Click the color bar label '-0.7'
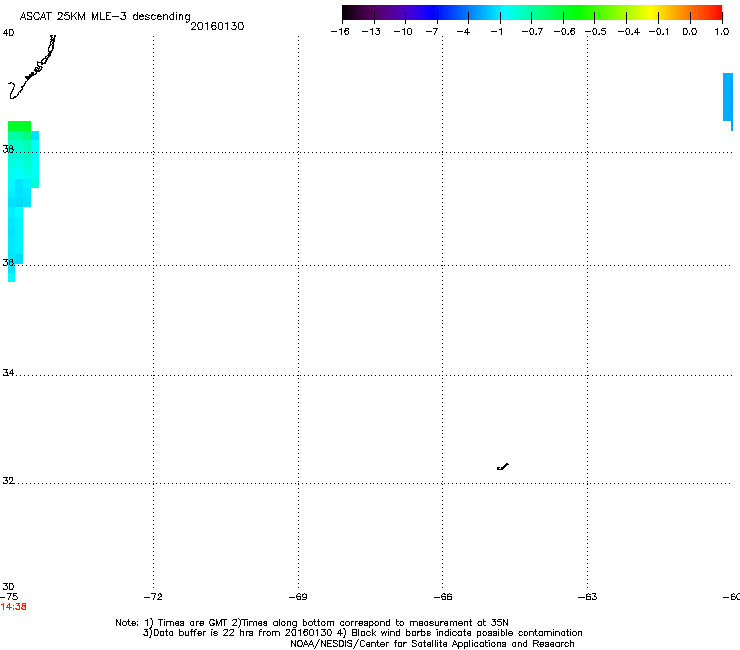The height and width of the screenshot is (650, 740). pyautogui.click(x=532, y=32)
